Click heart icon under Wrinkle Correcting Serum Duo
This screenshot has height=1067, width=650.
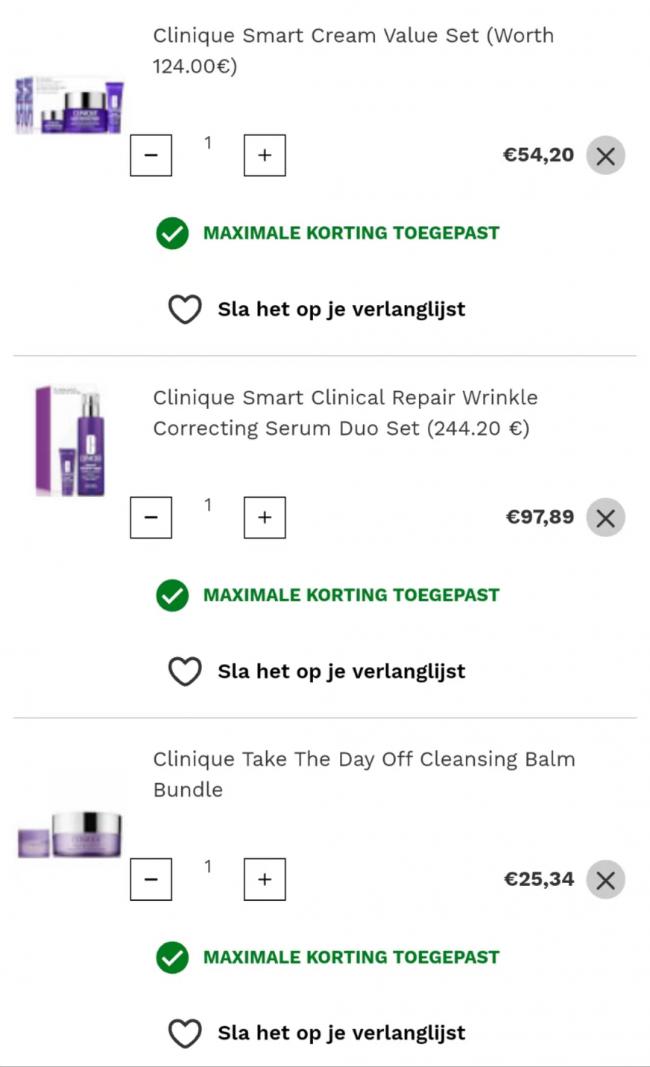[x=185, y=672]
